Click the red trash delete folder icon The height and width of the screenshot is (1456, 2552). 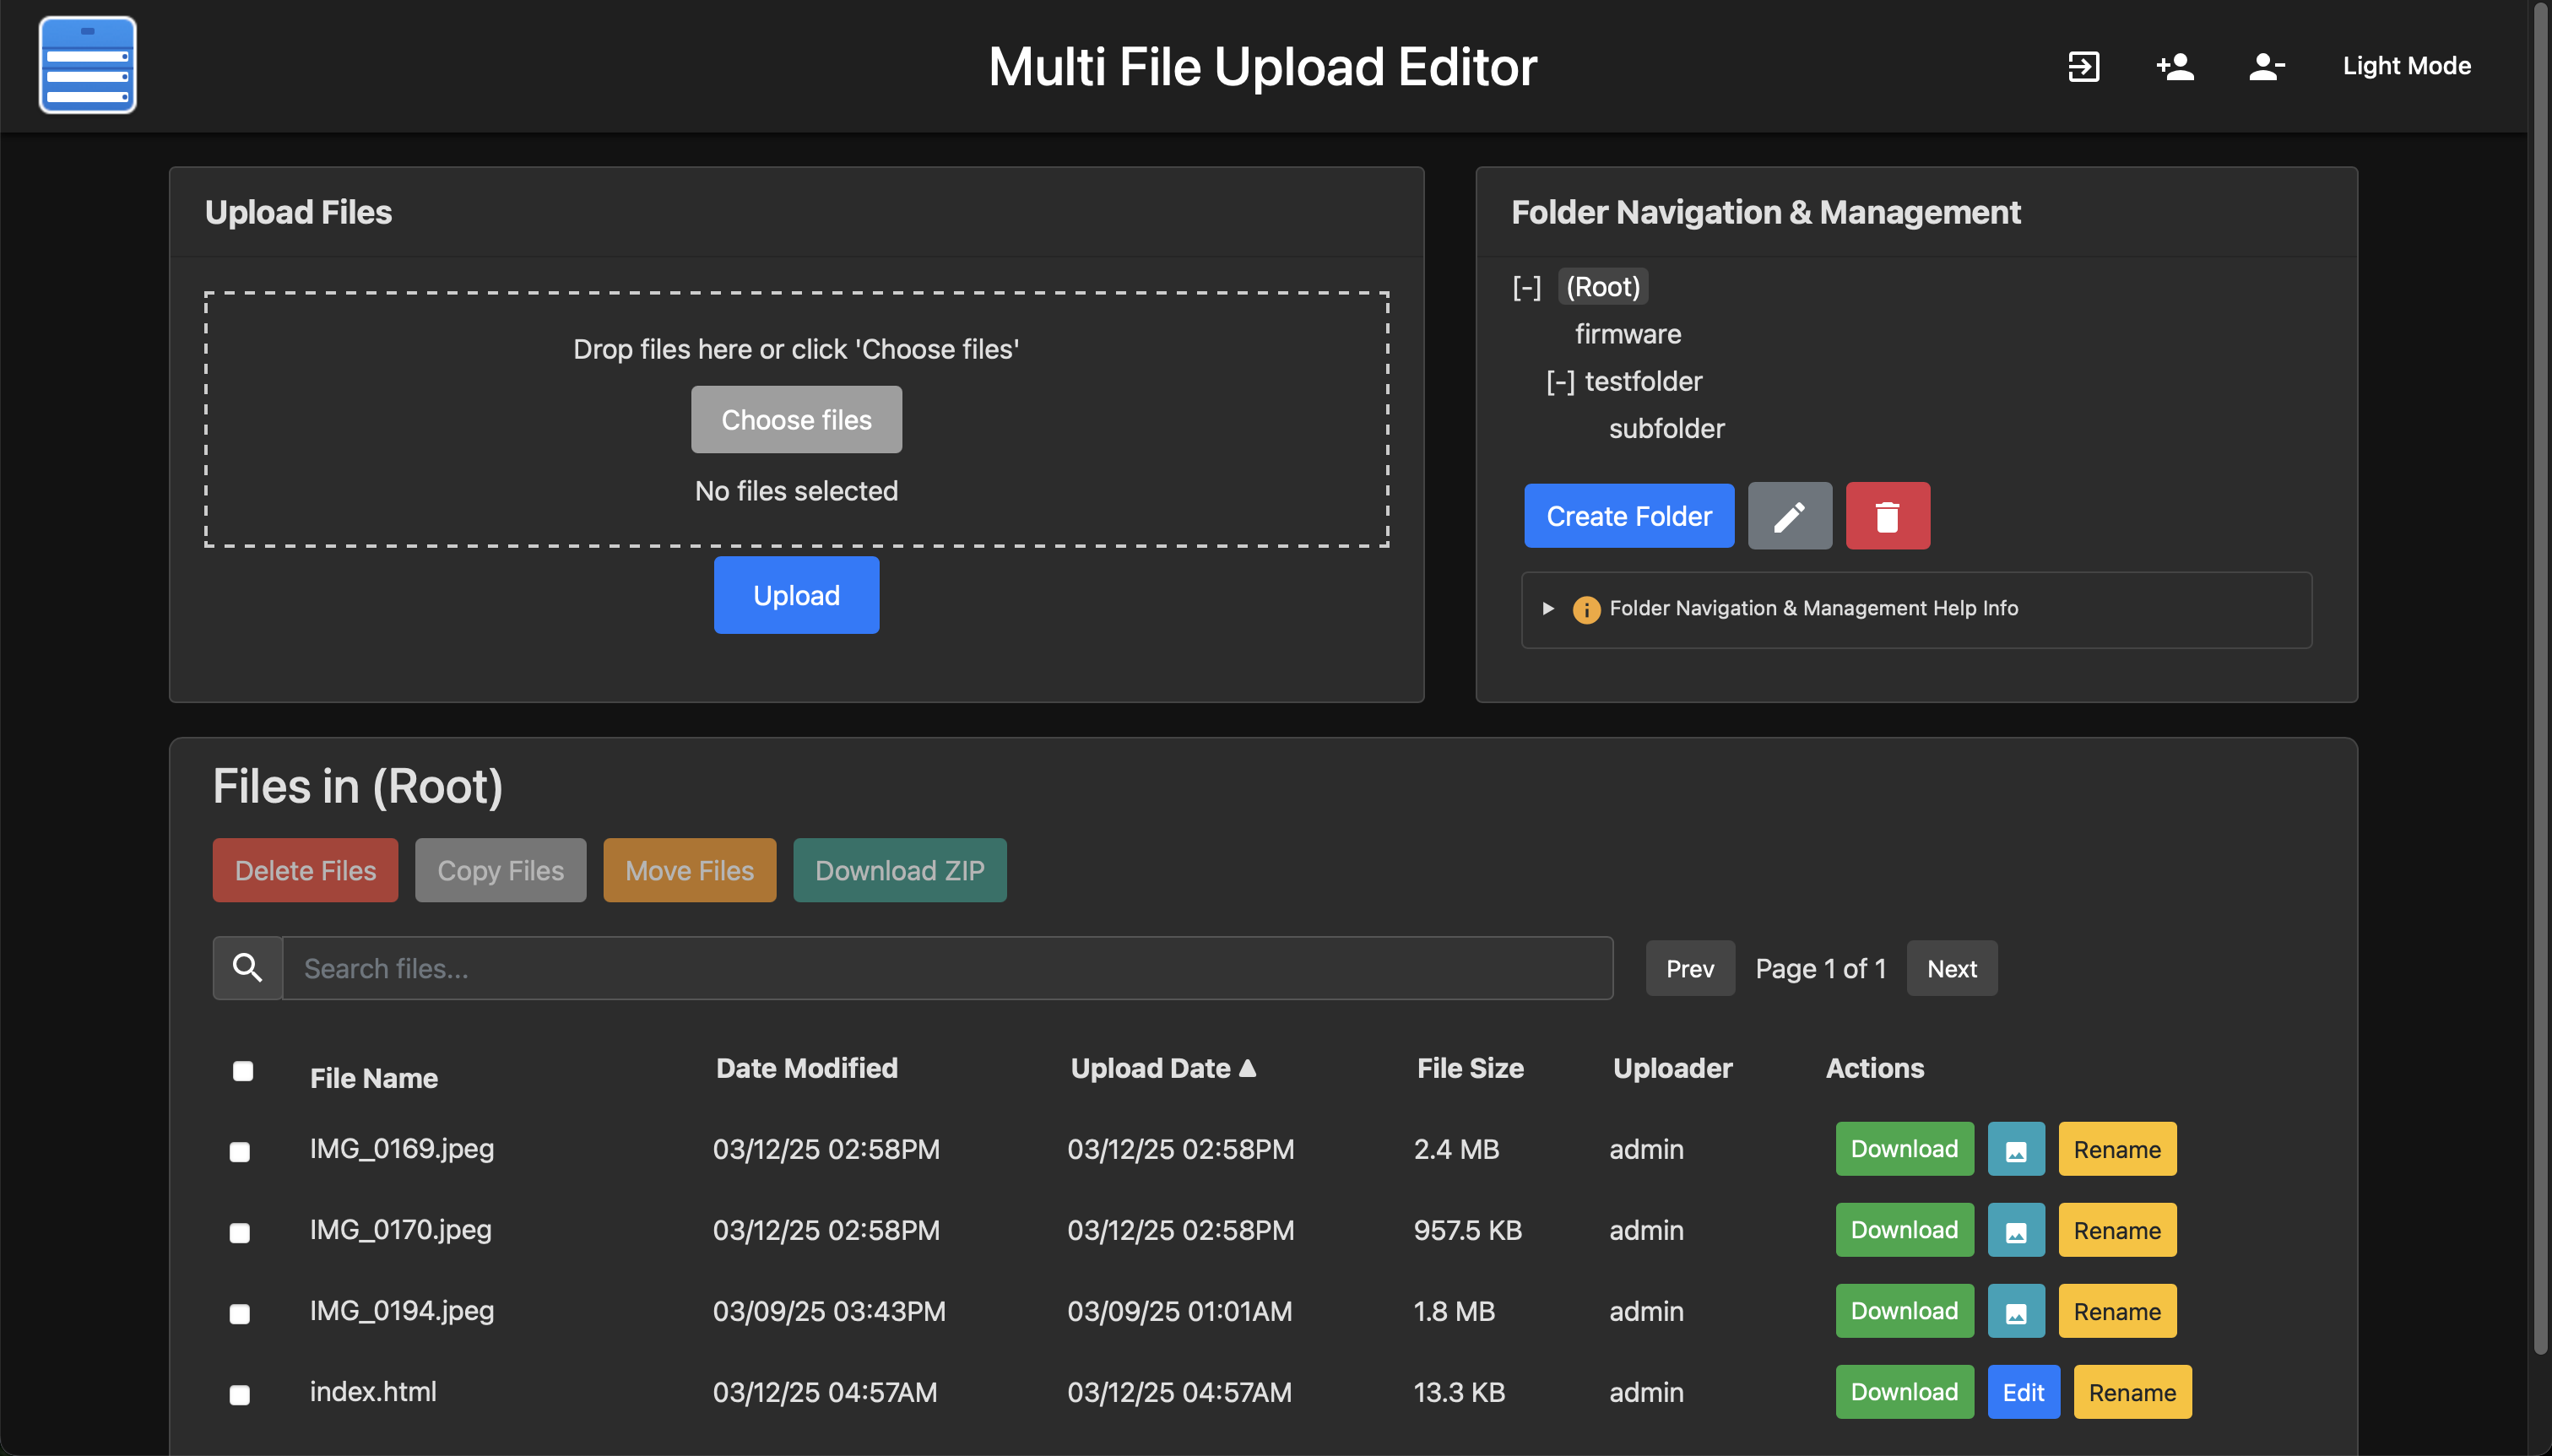[x=1887, y=516]
